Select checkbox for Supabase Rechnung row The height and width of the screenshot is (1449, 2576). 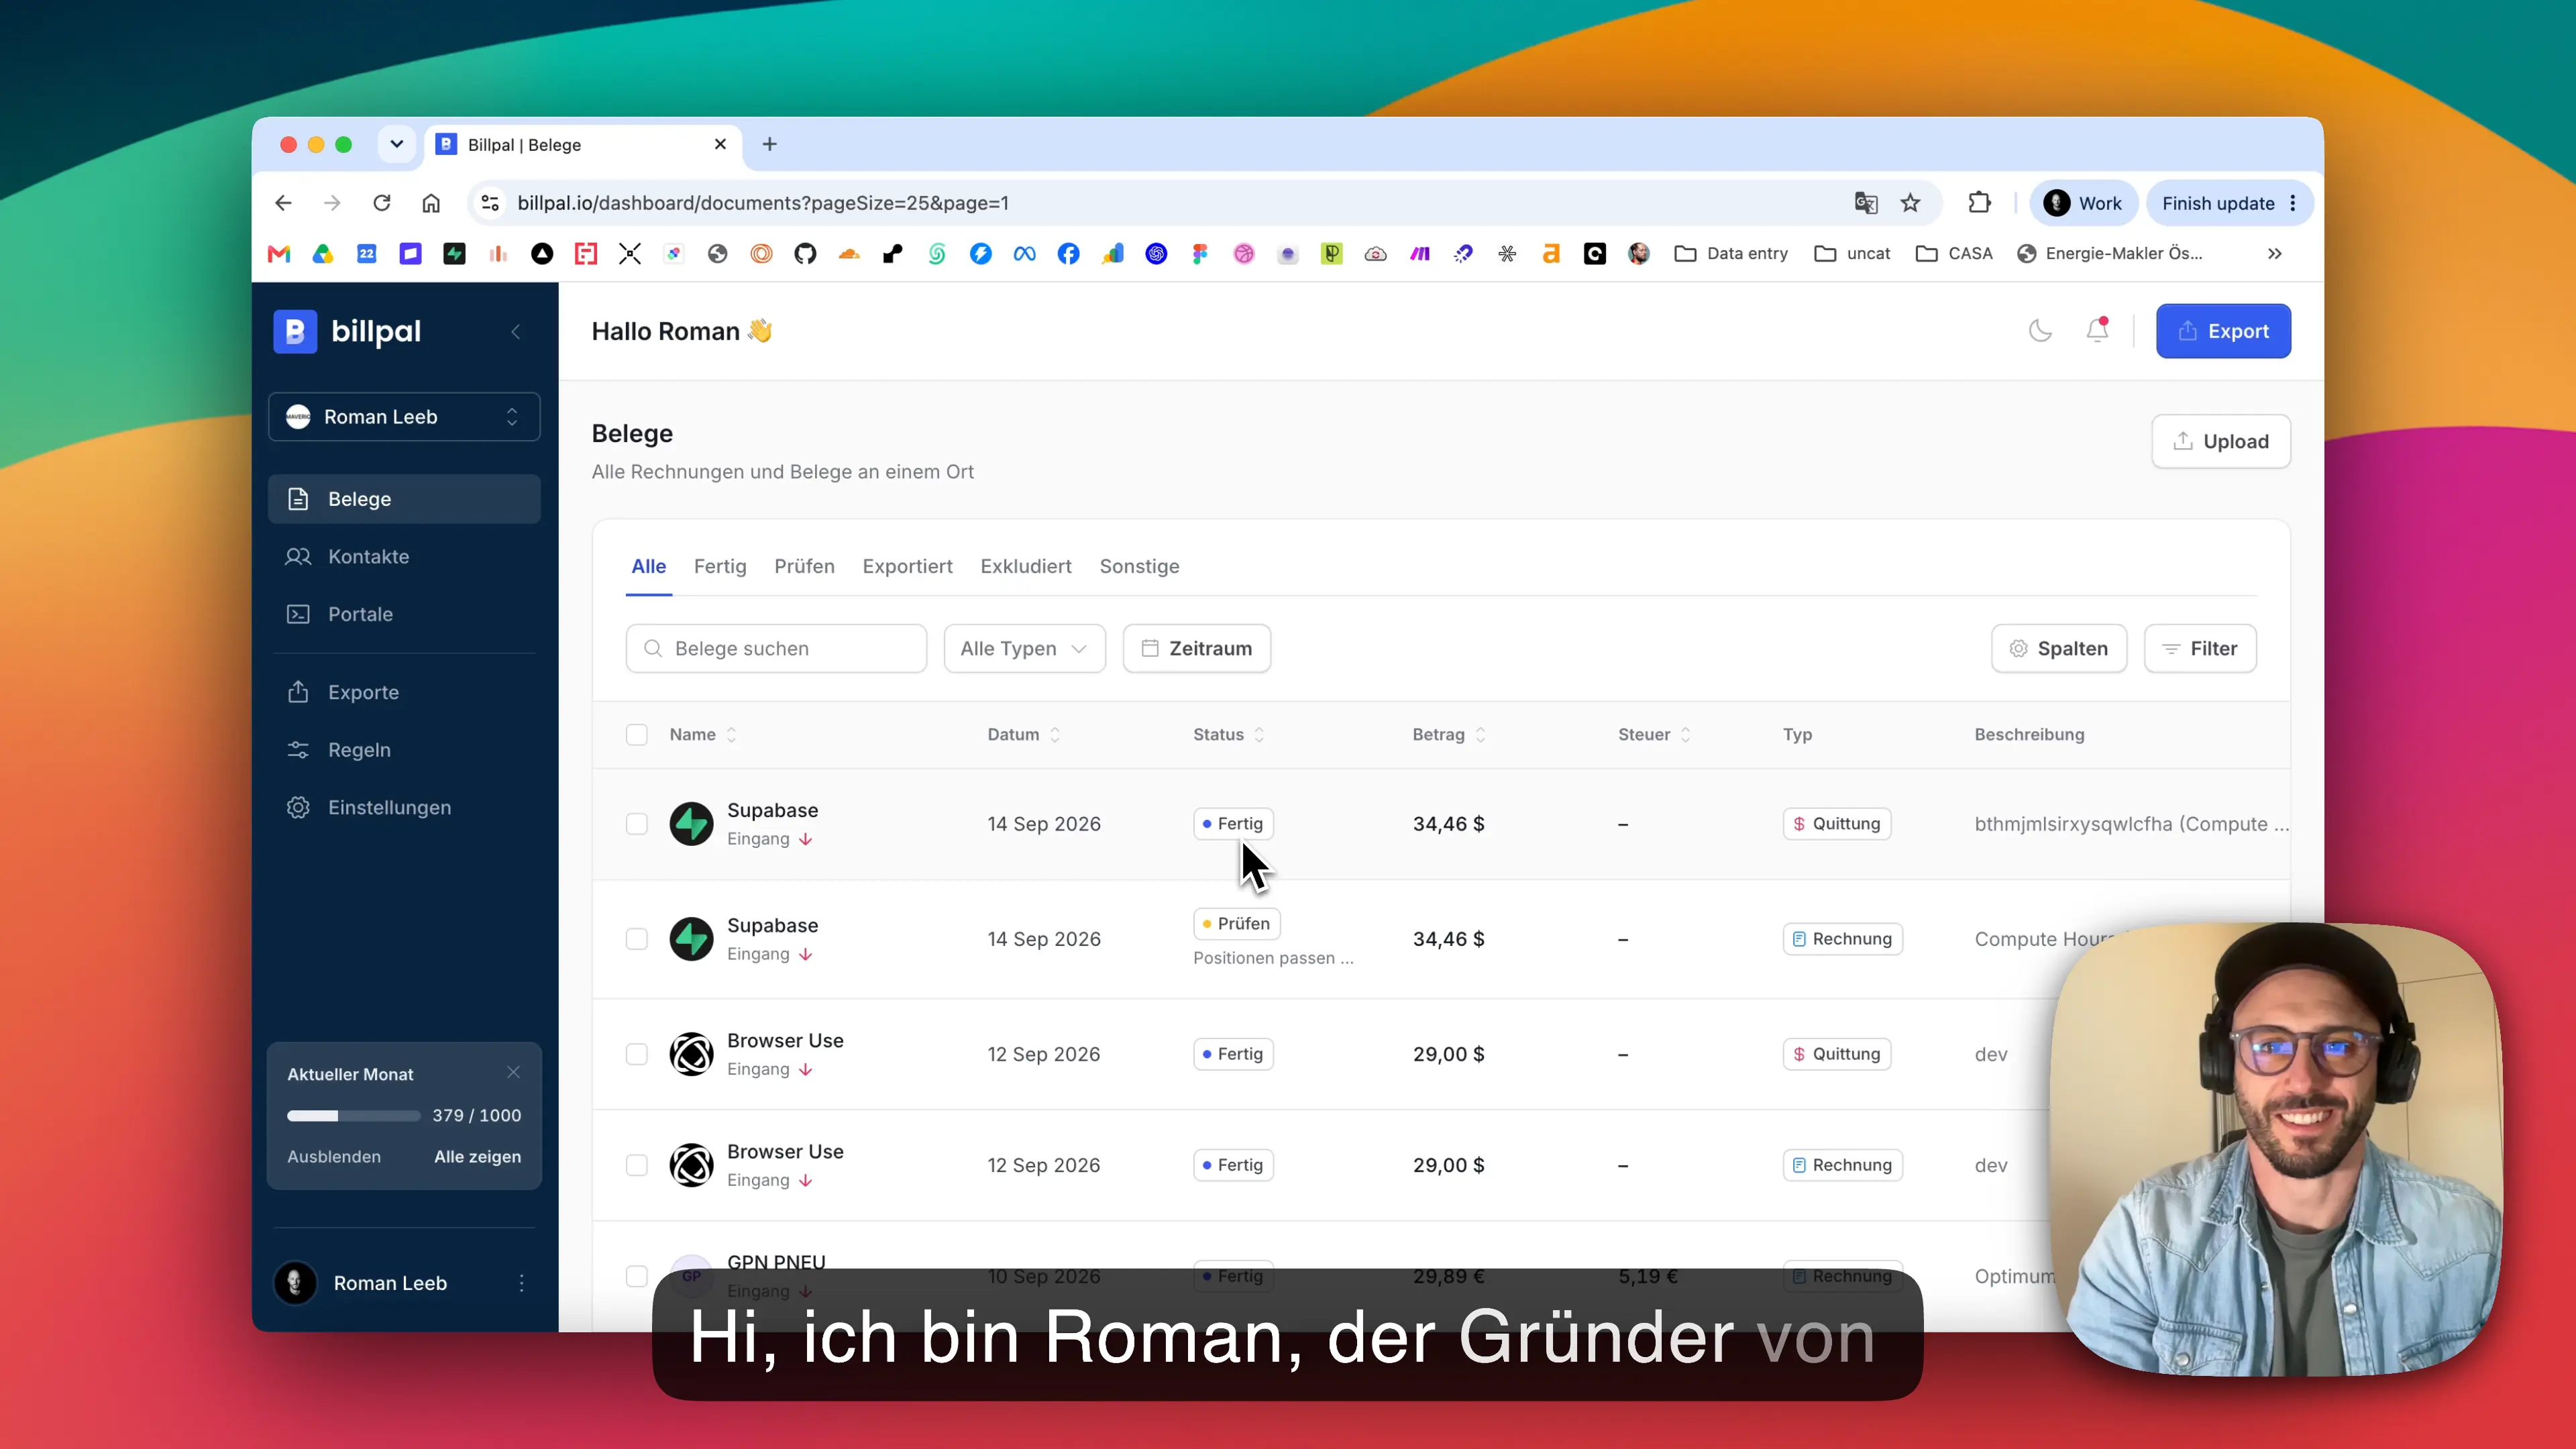tap(637, 939)
